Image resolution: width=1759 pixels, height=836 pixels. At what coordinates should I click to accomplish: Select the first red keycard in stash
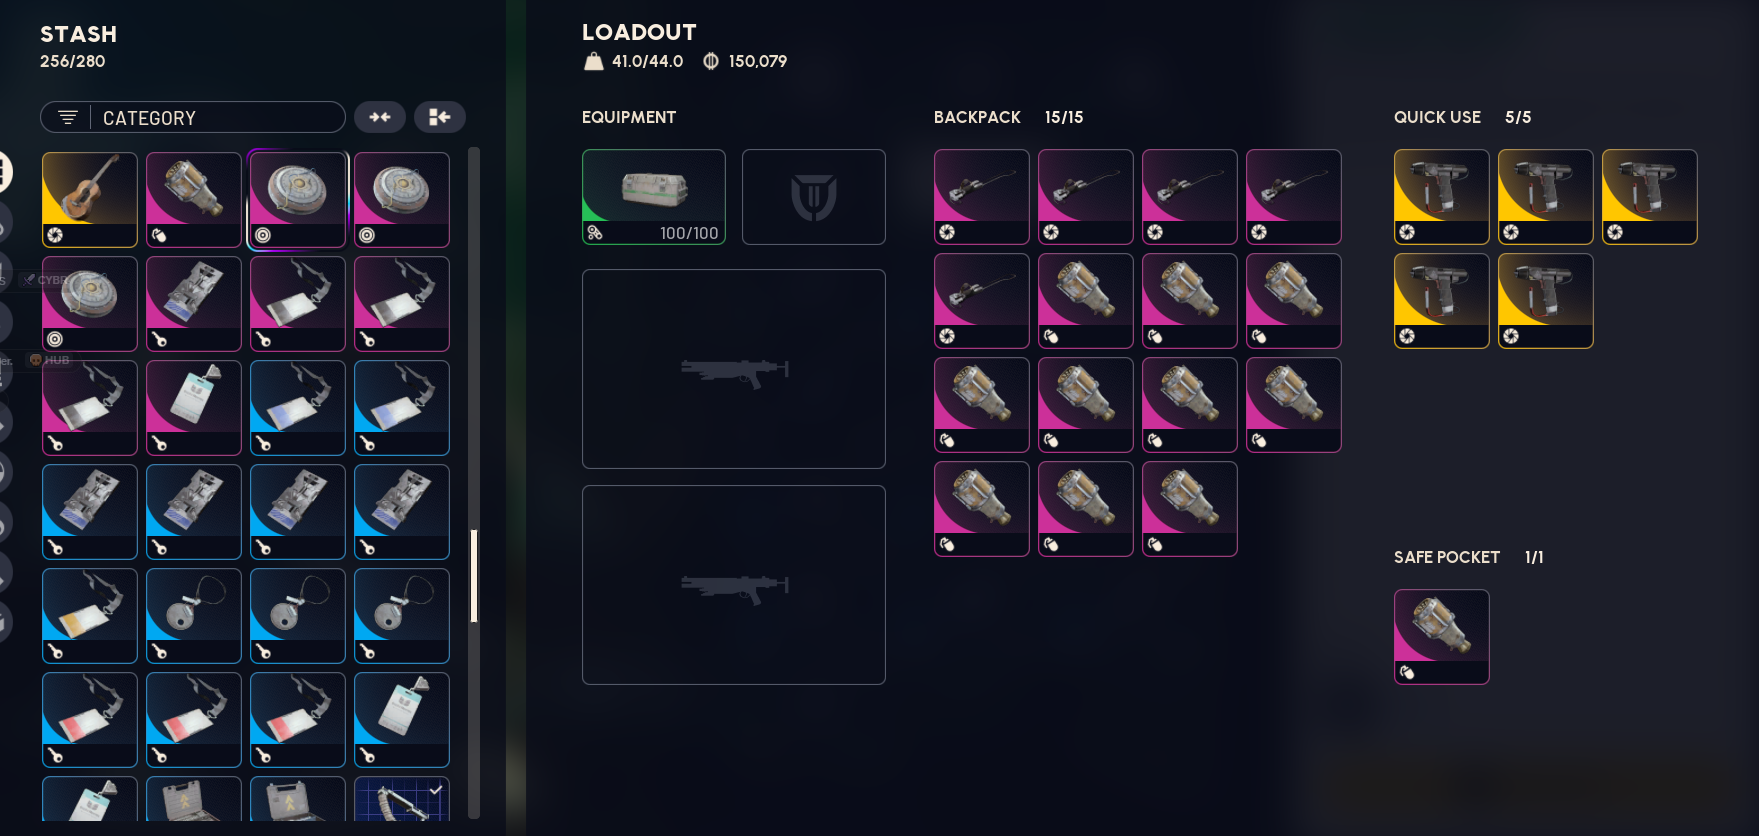(90, 719)
